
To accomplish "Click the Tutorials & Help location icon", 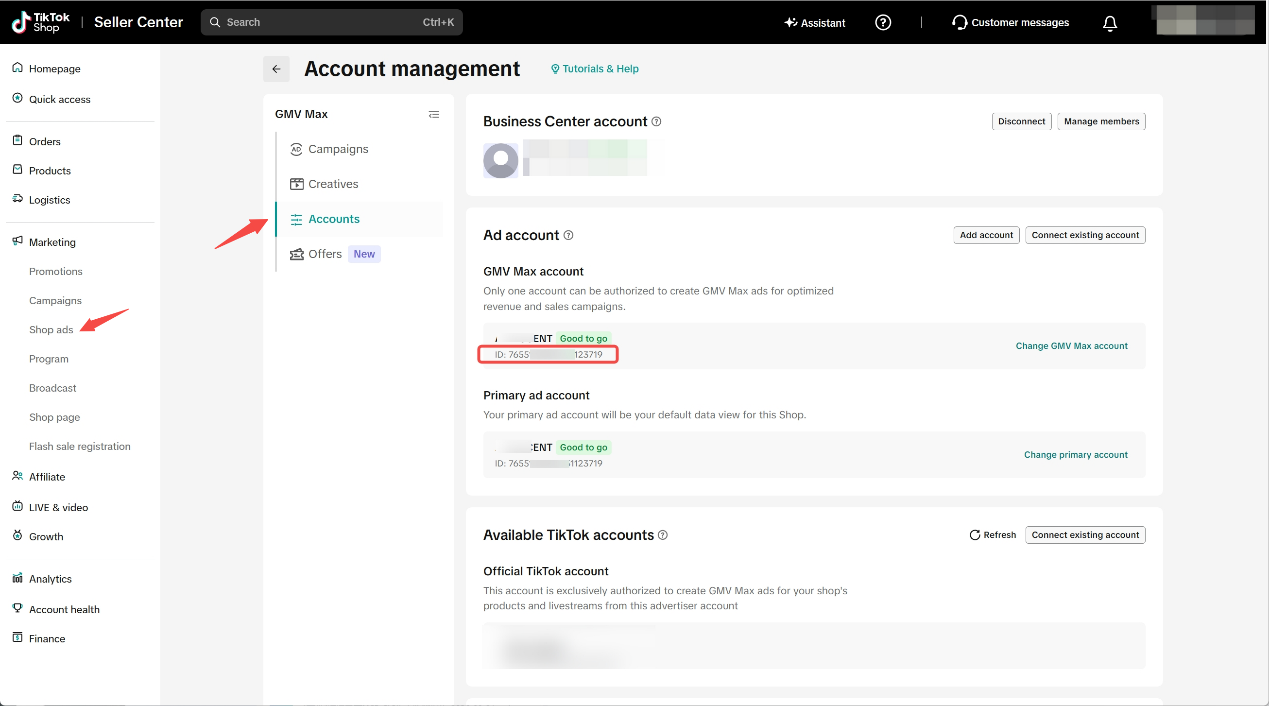I will 555,69.
